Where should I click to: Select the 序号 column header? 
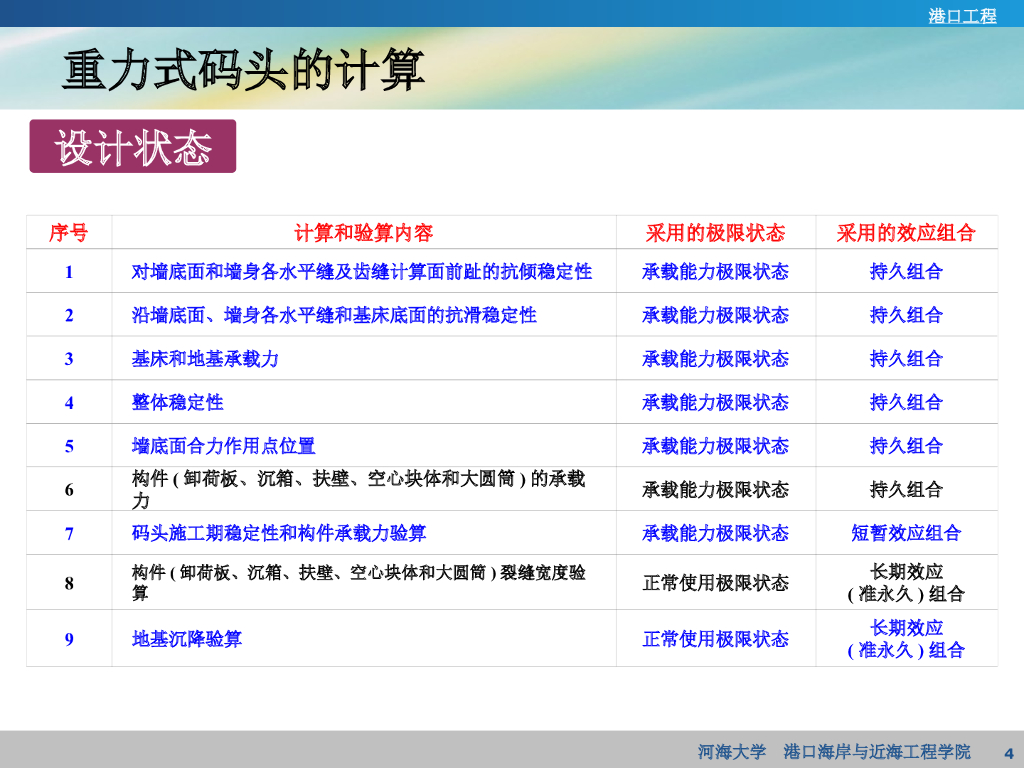[x=69, y=233]
